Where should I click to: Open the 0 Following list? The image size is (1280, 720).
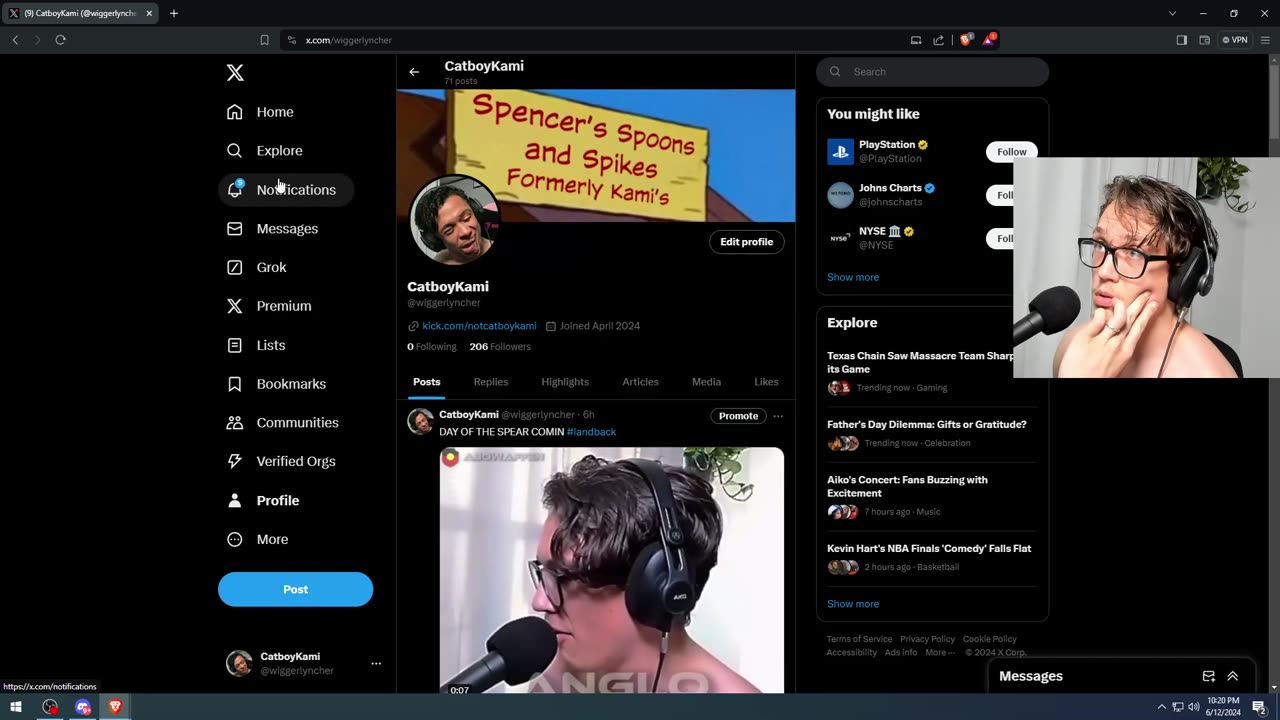[431, 347]
